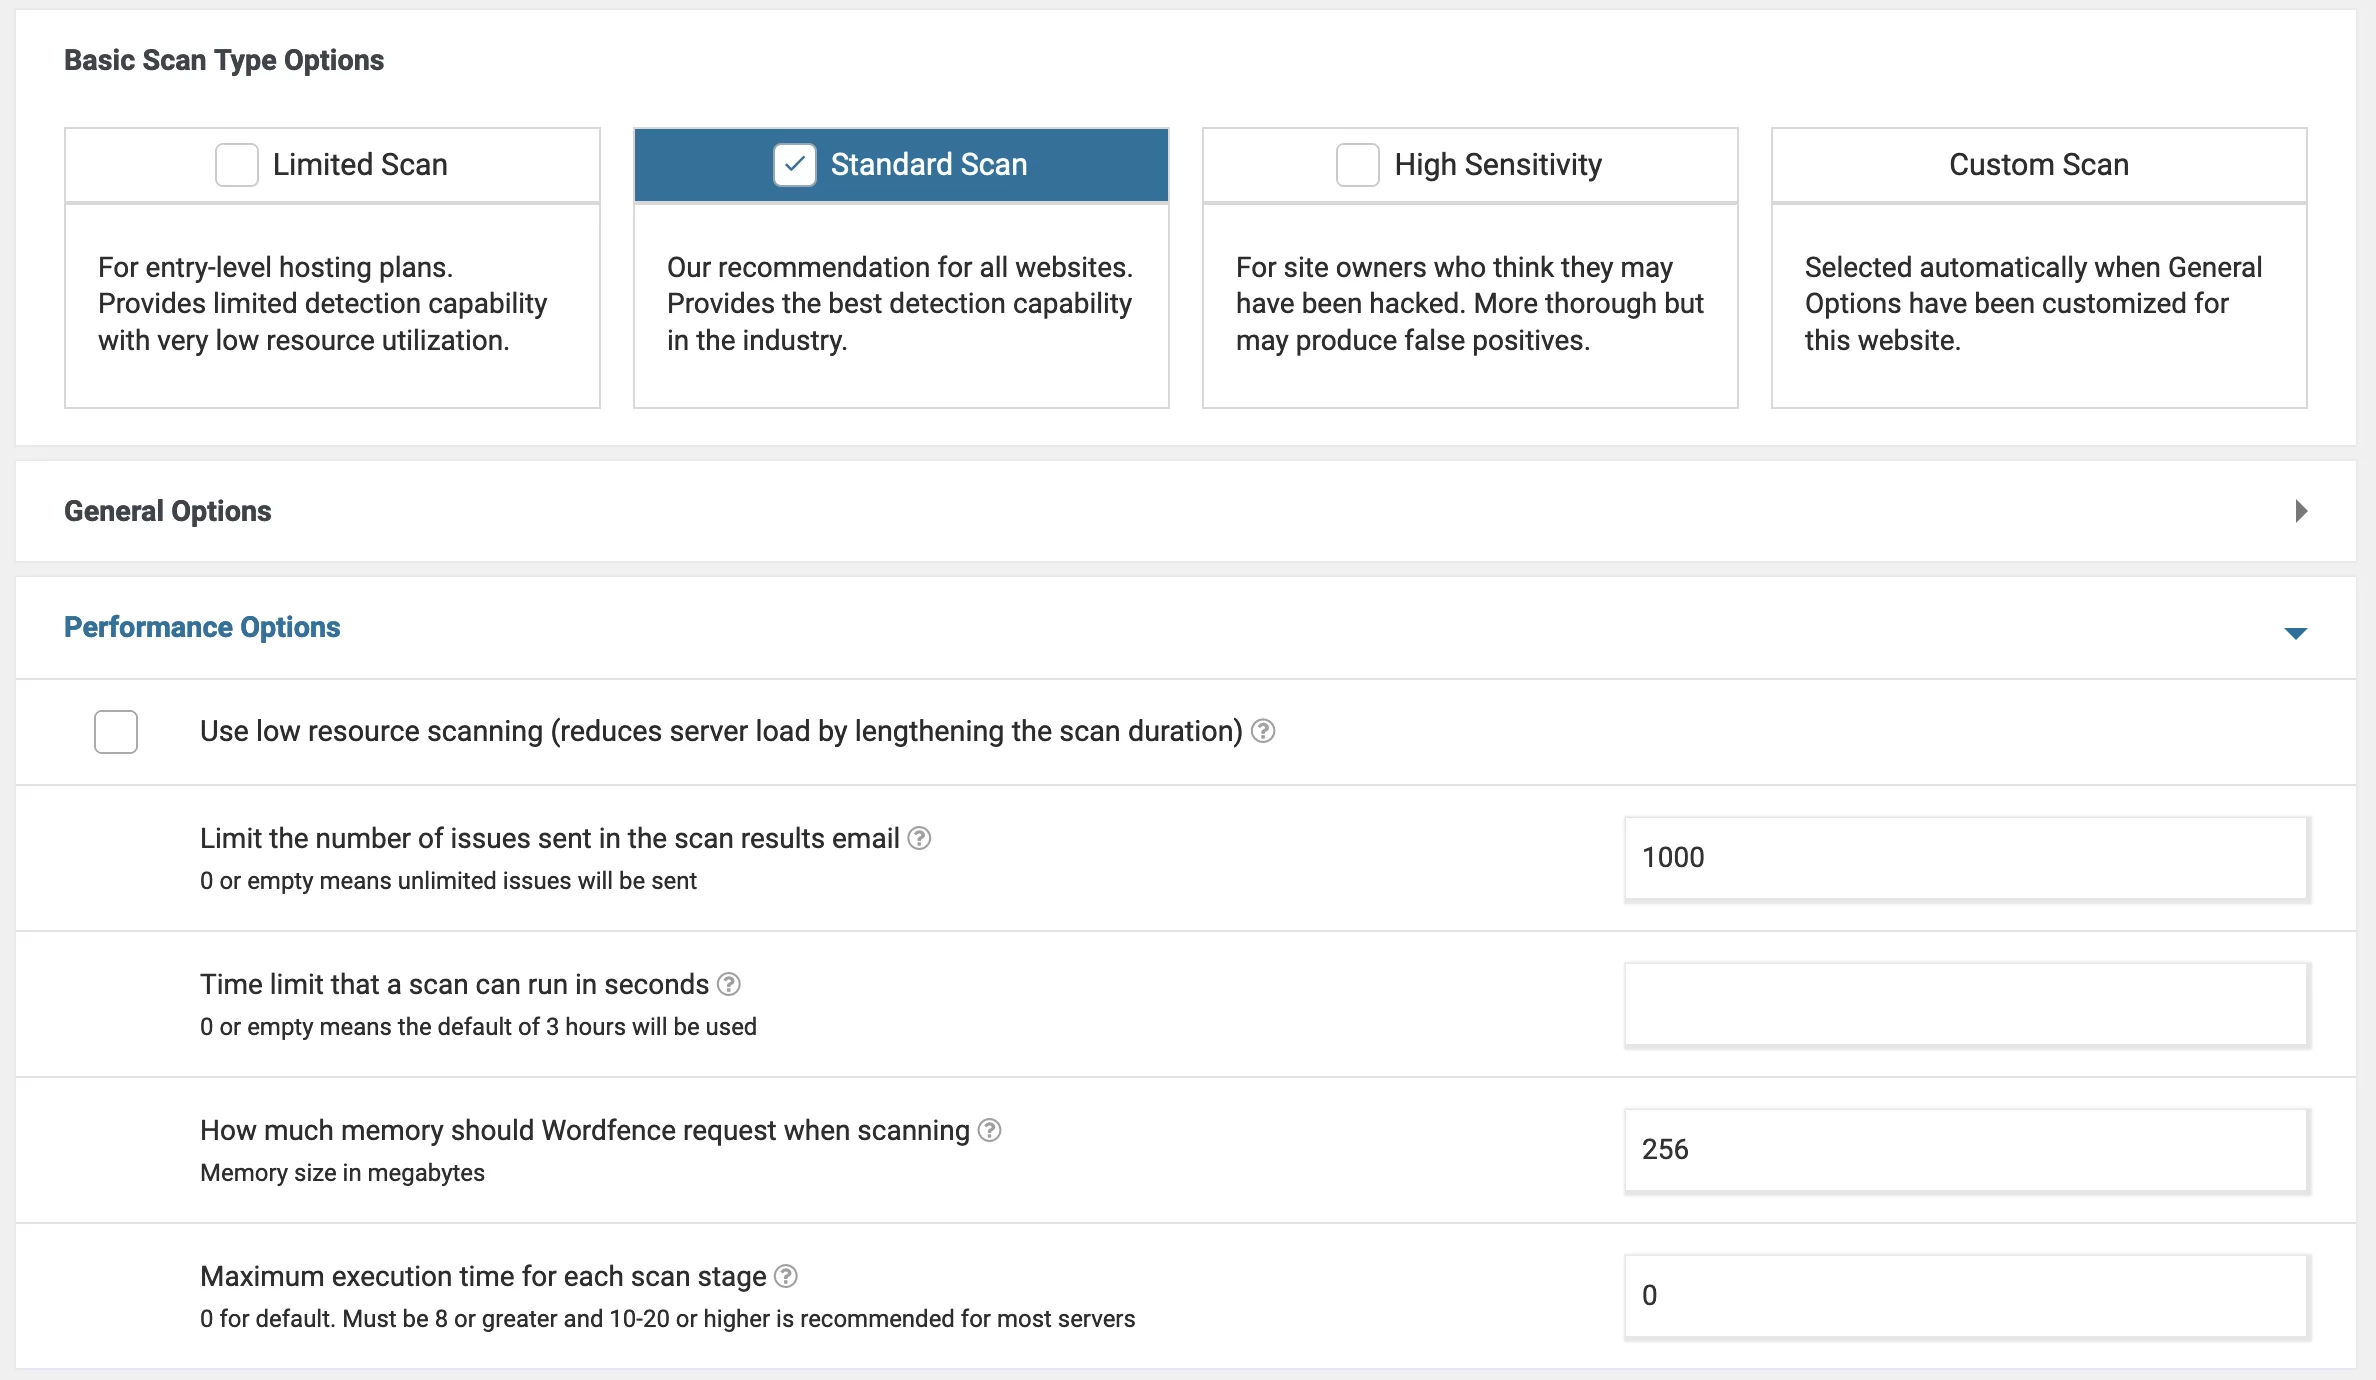Enable low resource scanning checkbox
Viewport: 2376px width, 1380px height.
115,728
